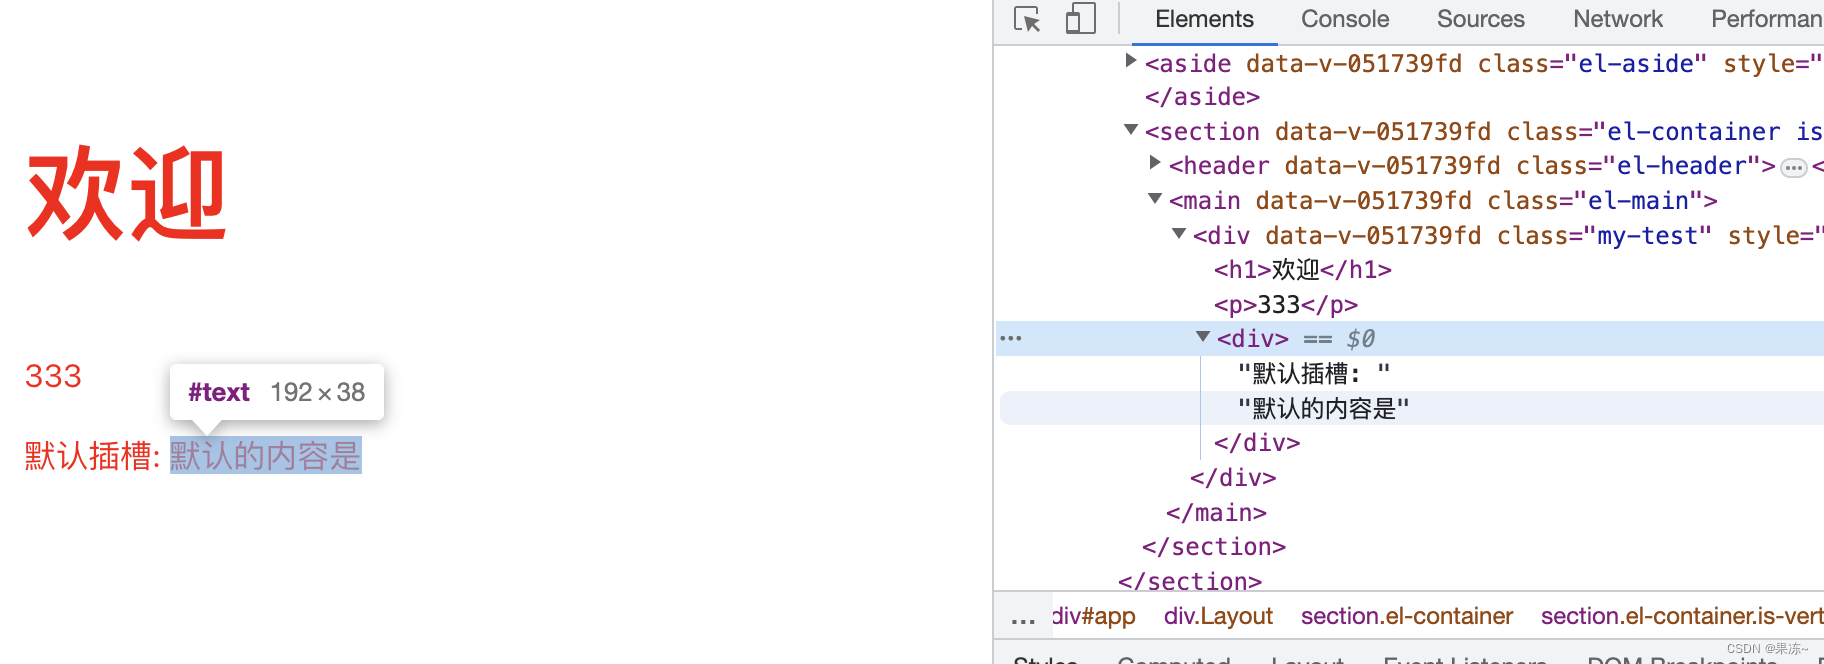Expand the header el-header node
1824x664 pixels.
tap(1155, 163)
